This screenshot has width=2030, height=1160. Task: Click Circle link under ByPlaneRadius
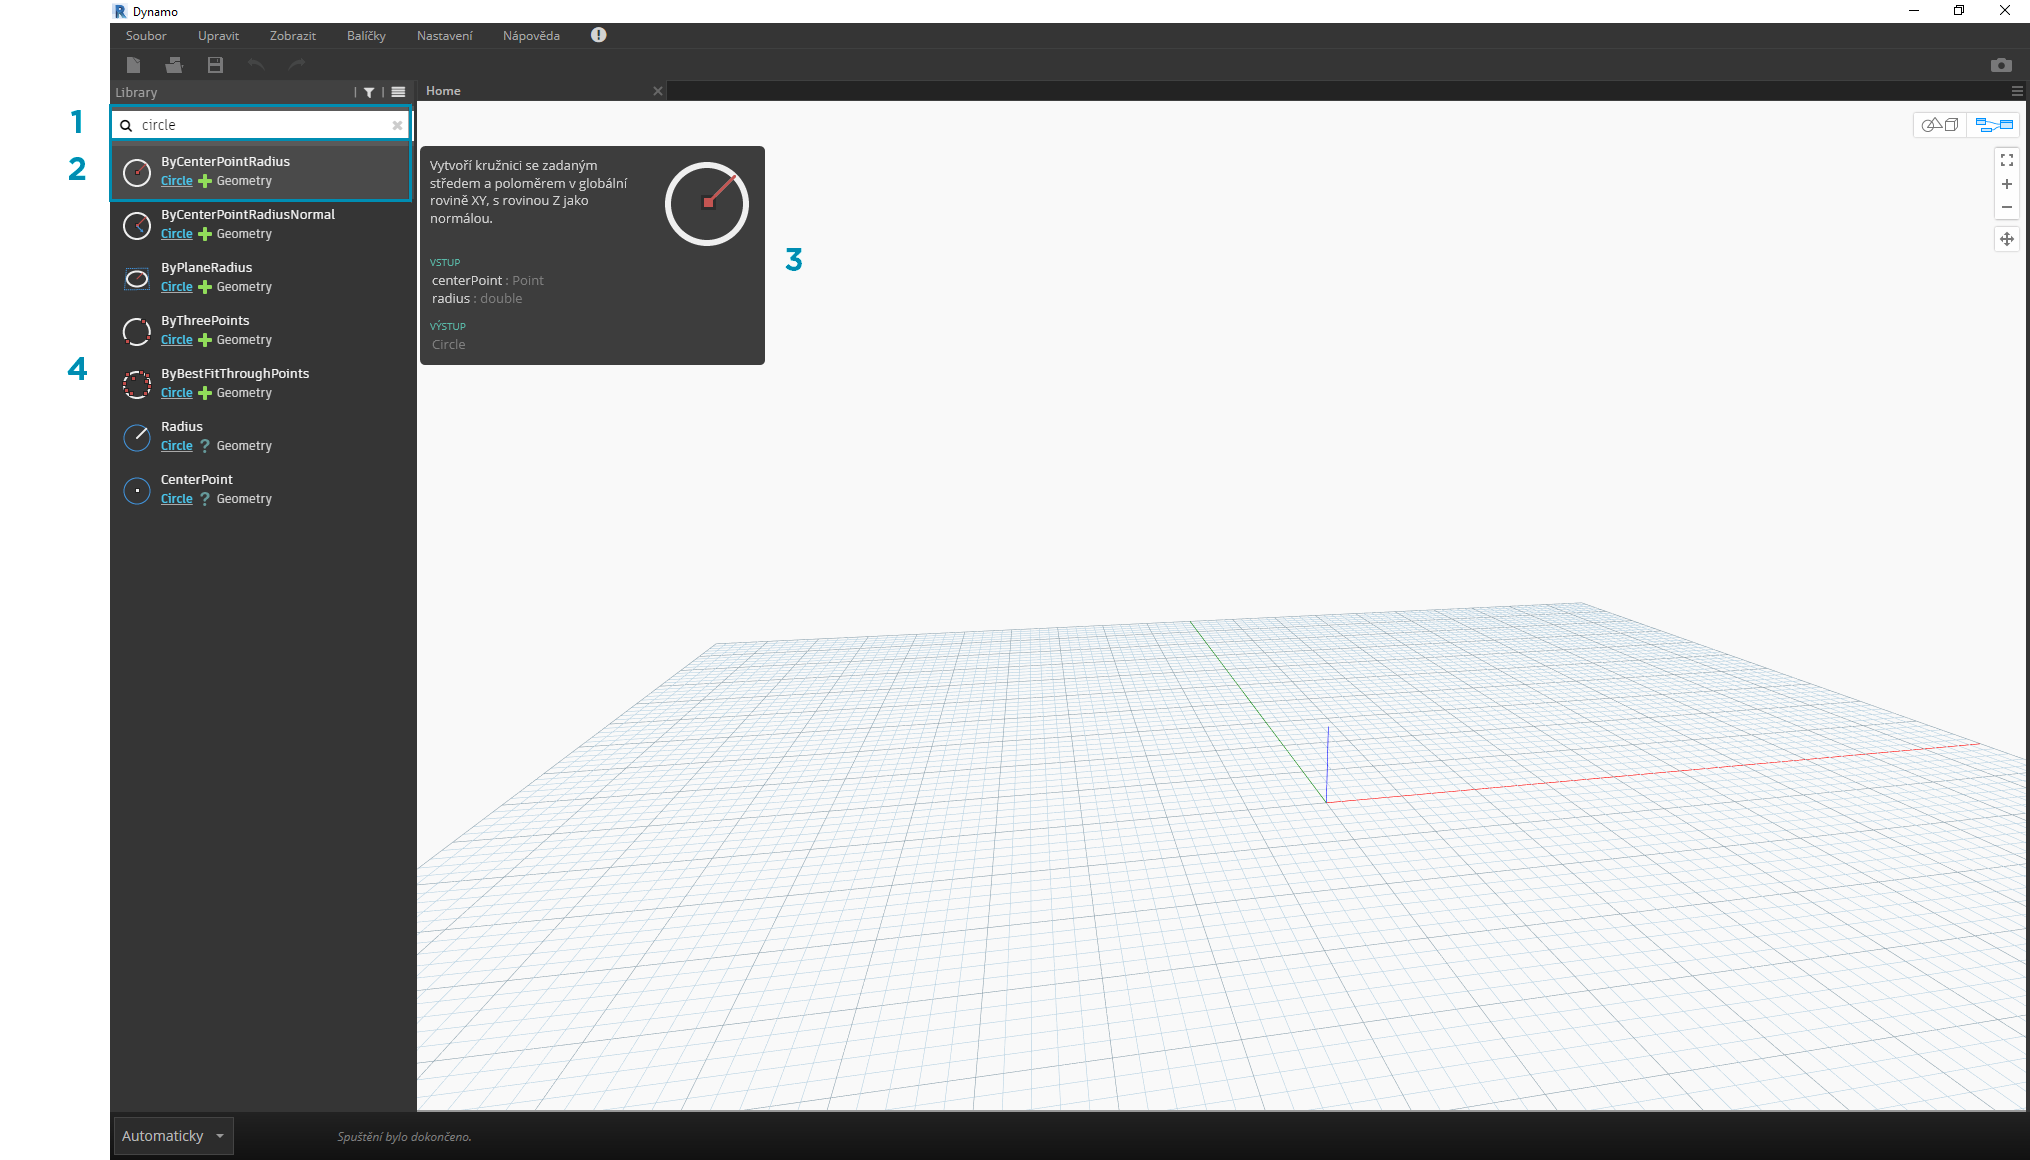click(176, 287)
